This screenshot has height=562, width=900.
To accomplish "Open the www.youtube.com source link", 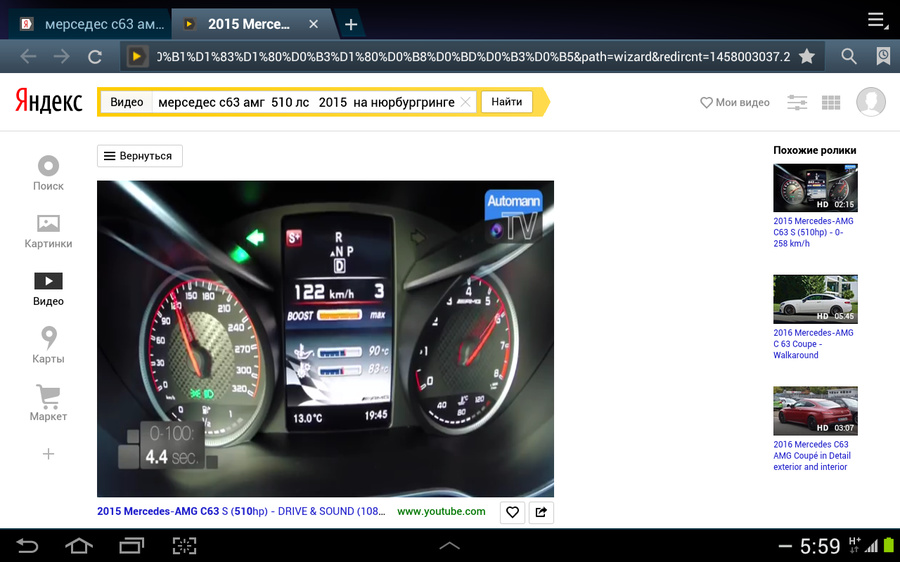I will 441,511.
